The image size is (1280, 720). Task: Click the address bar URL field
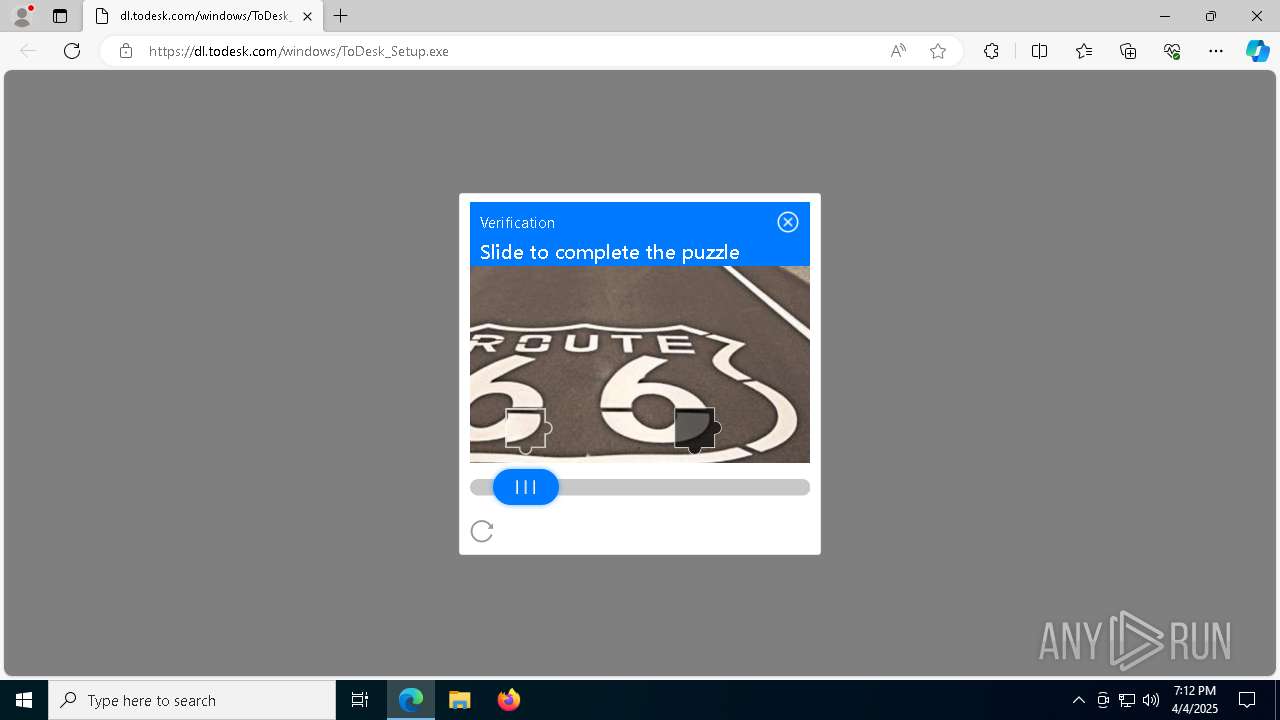pos(510,51)
